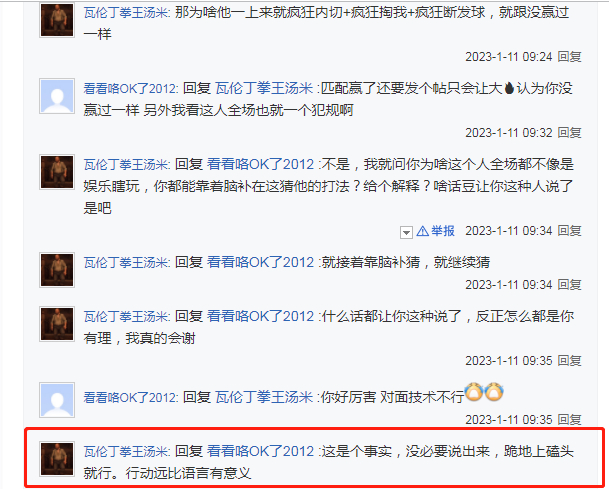Click 回复 on the 09:32 comment
The height and width of the screenshot is (489, 609).
570,133
